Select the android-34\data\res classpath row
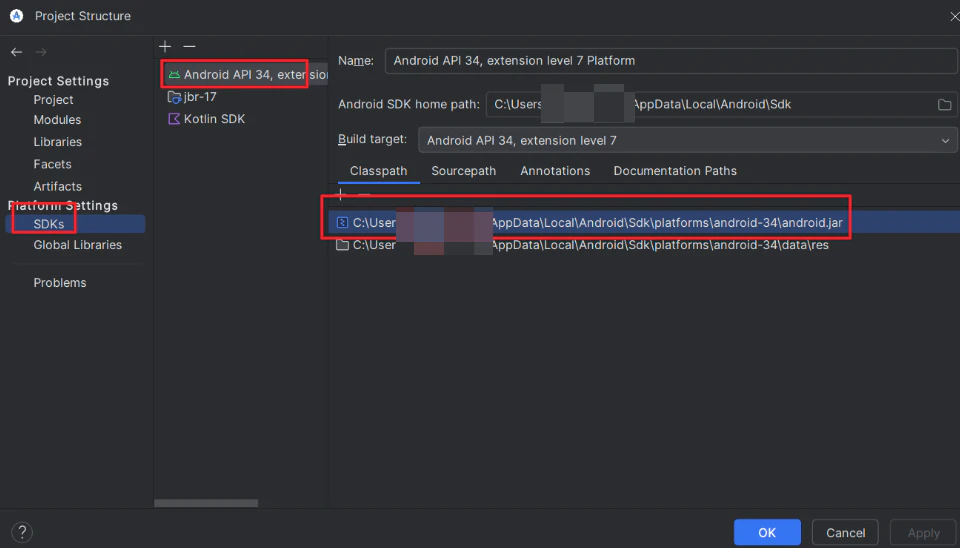960x548 pixels. point(644,245)
